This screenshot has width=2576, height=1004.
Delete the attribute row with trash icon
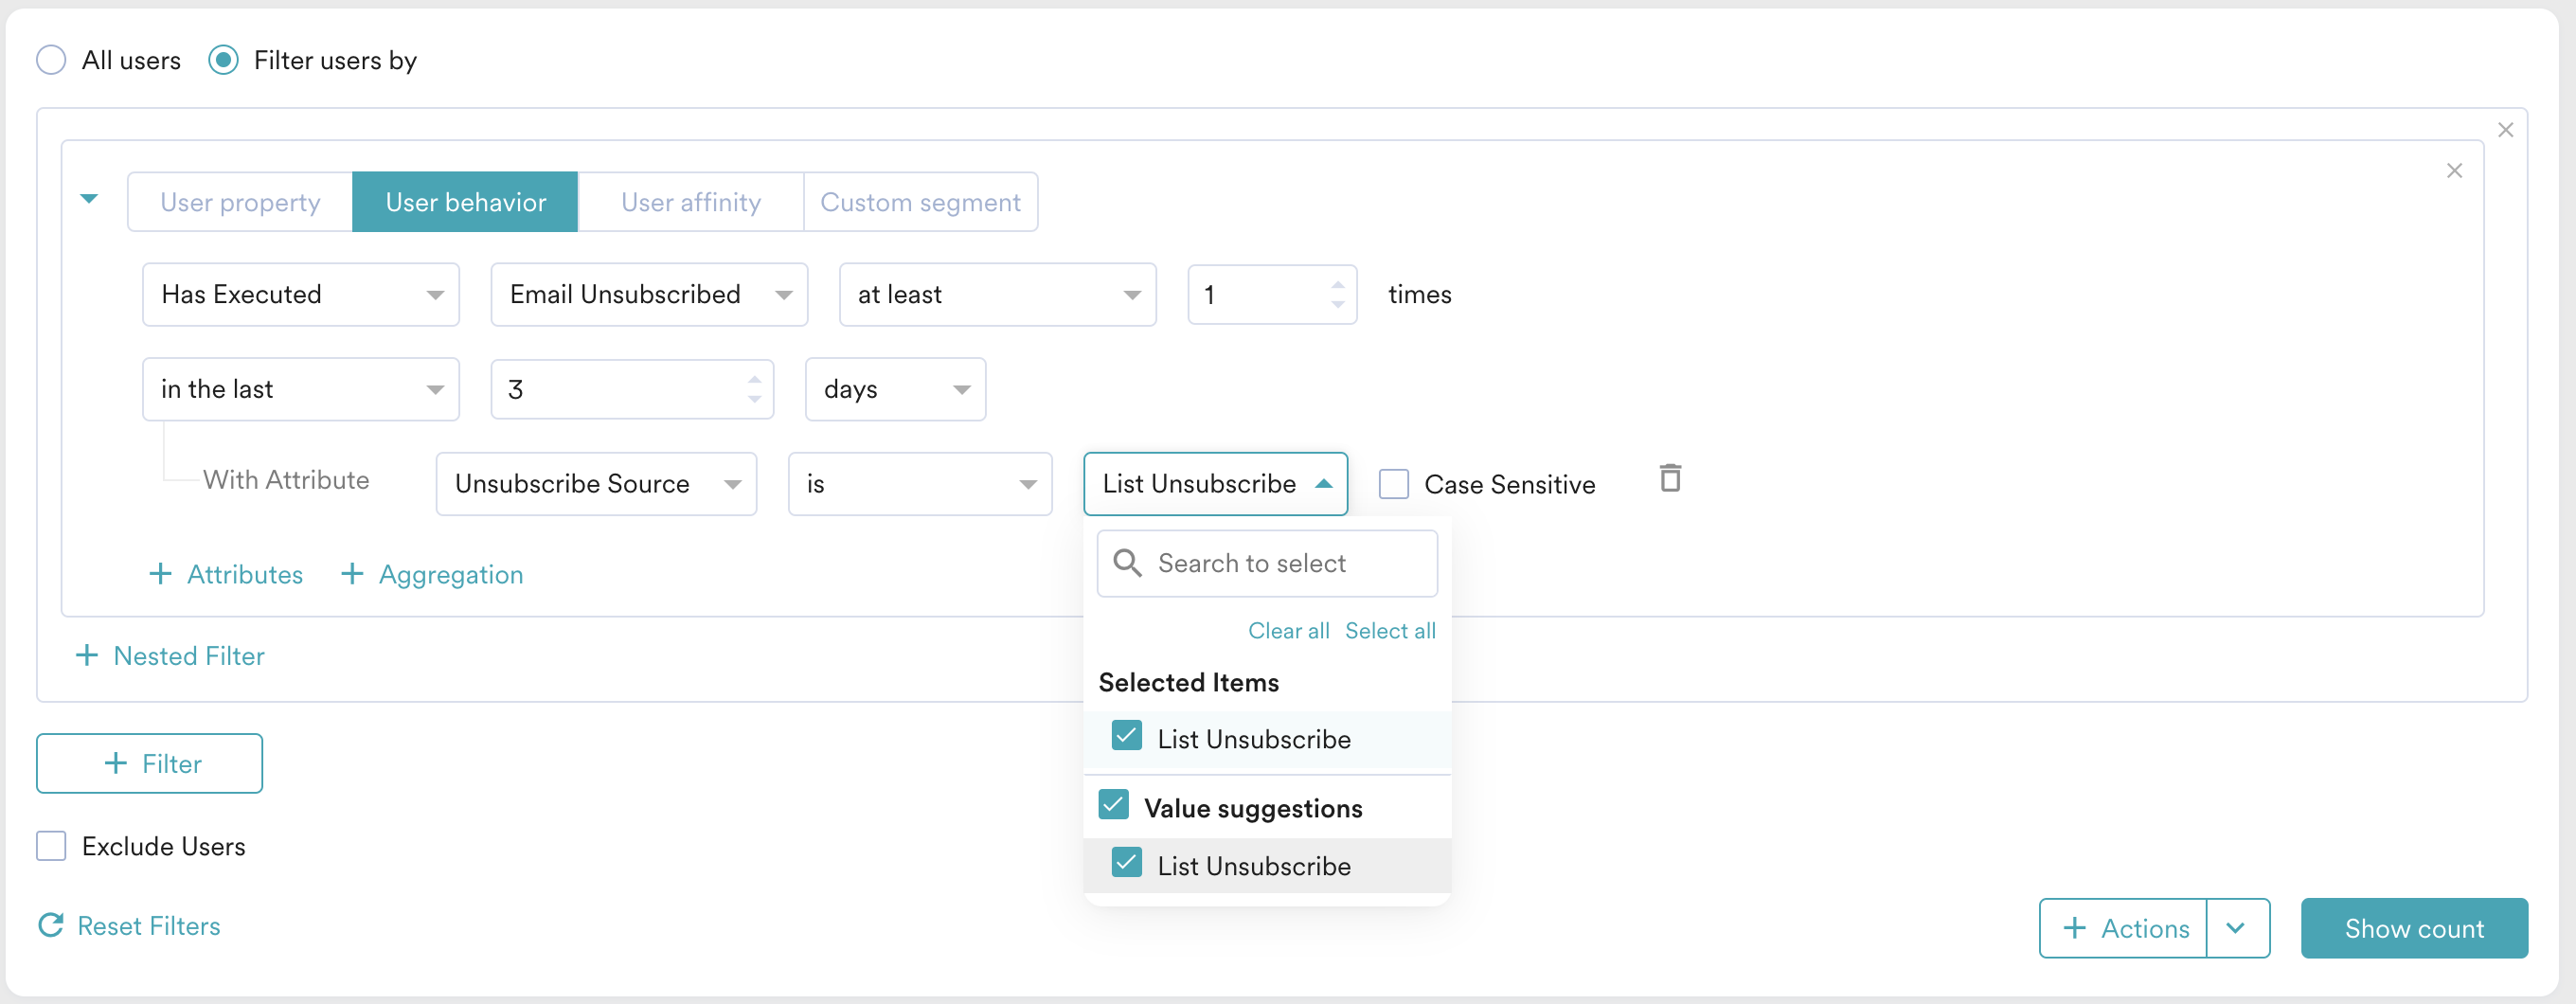pos(1669,479)
